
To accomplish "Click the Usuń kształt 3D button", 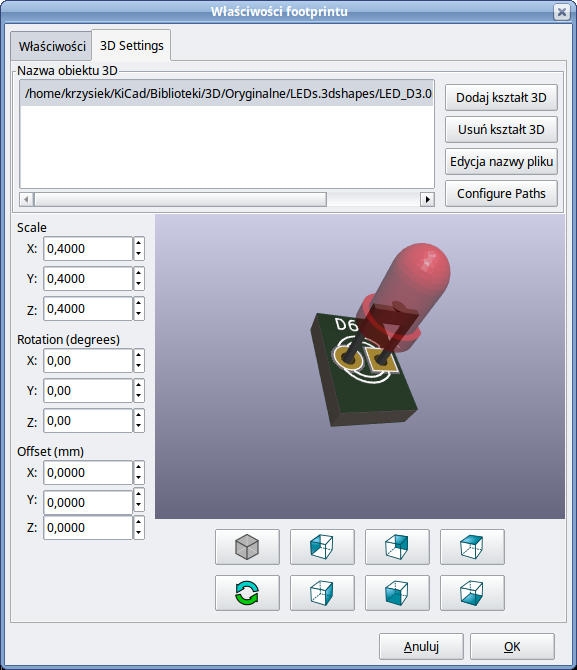I will [x=501, y=129].
